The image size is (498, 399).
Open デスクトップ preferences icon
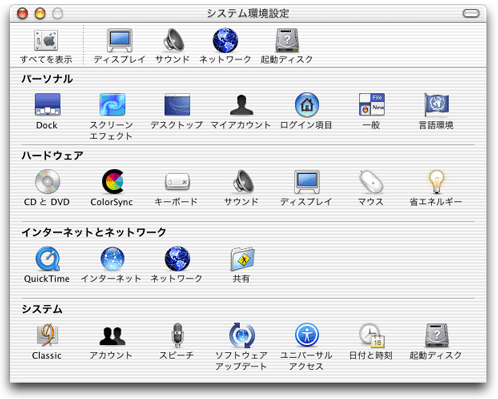pyautogui.click(x=177, y=104)
